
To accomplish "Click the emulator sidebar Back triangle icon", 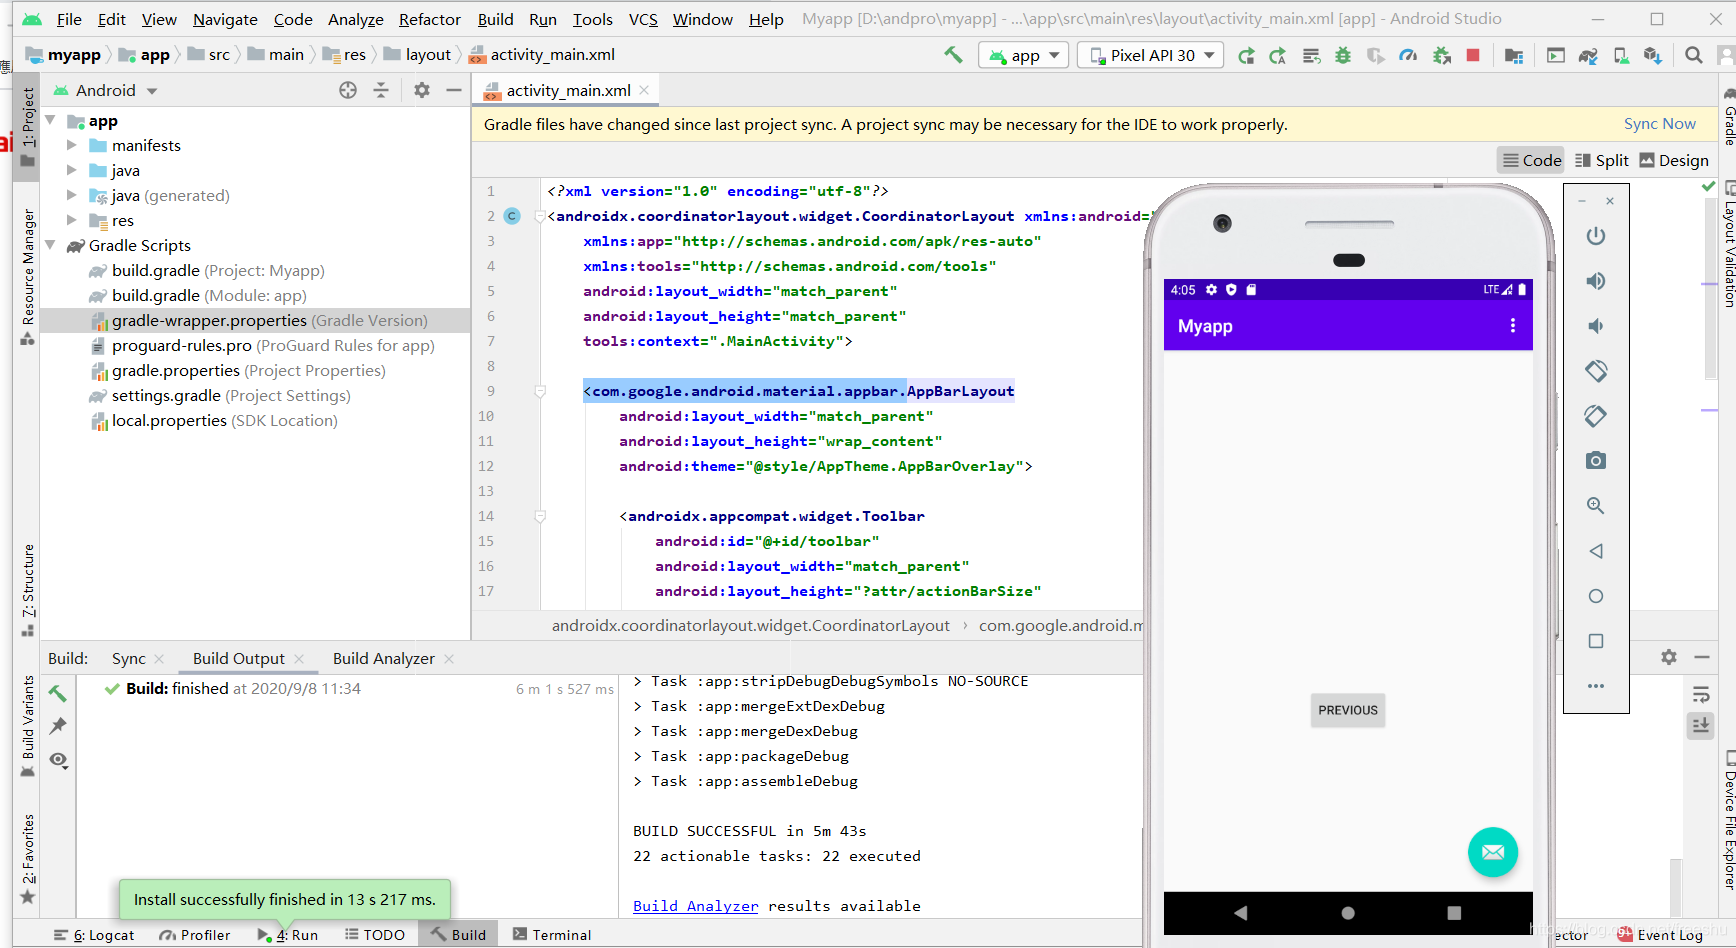I will (1596, 551).
